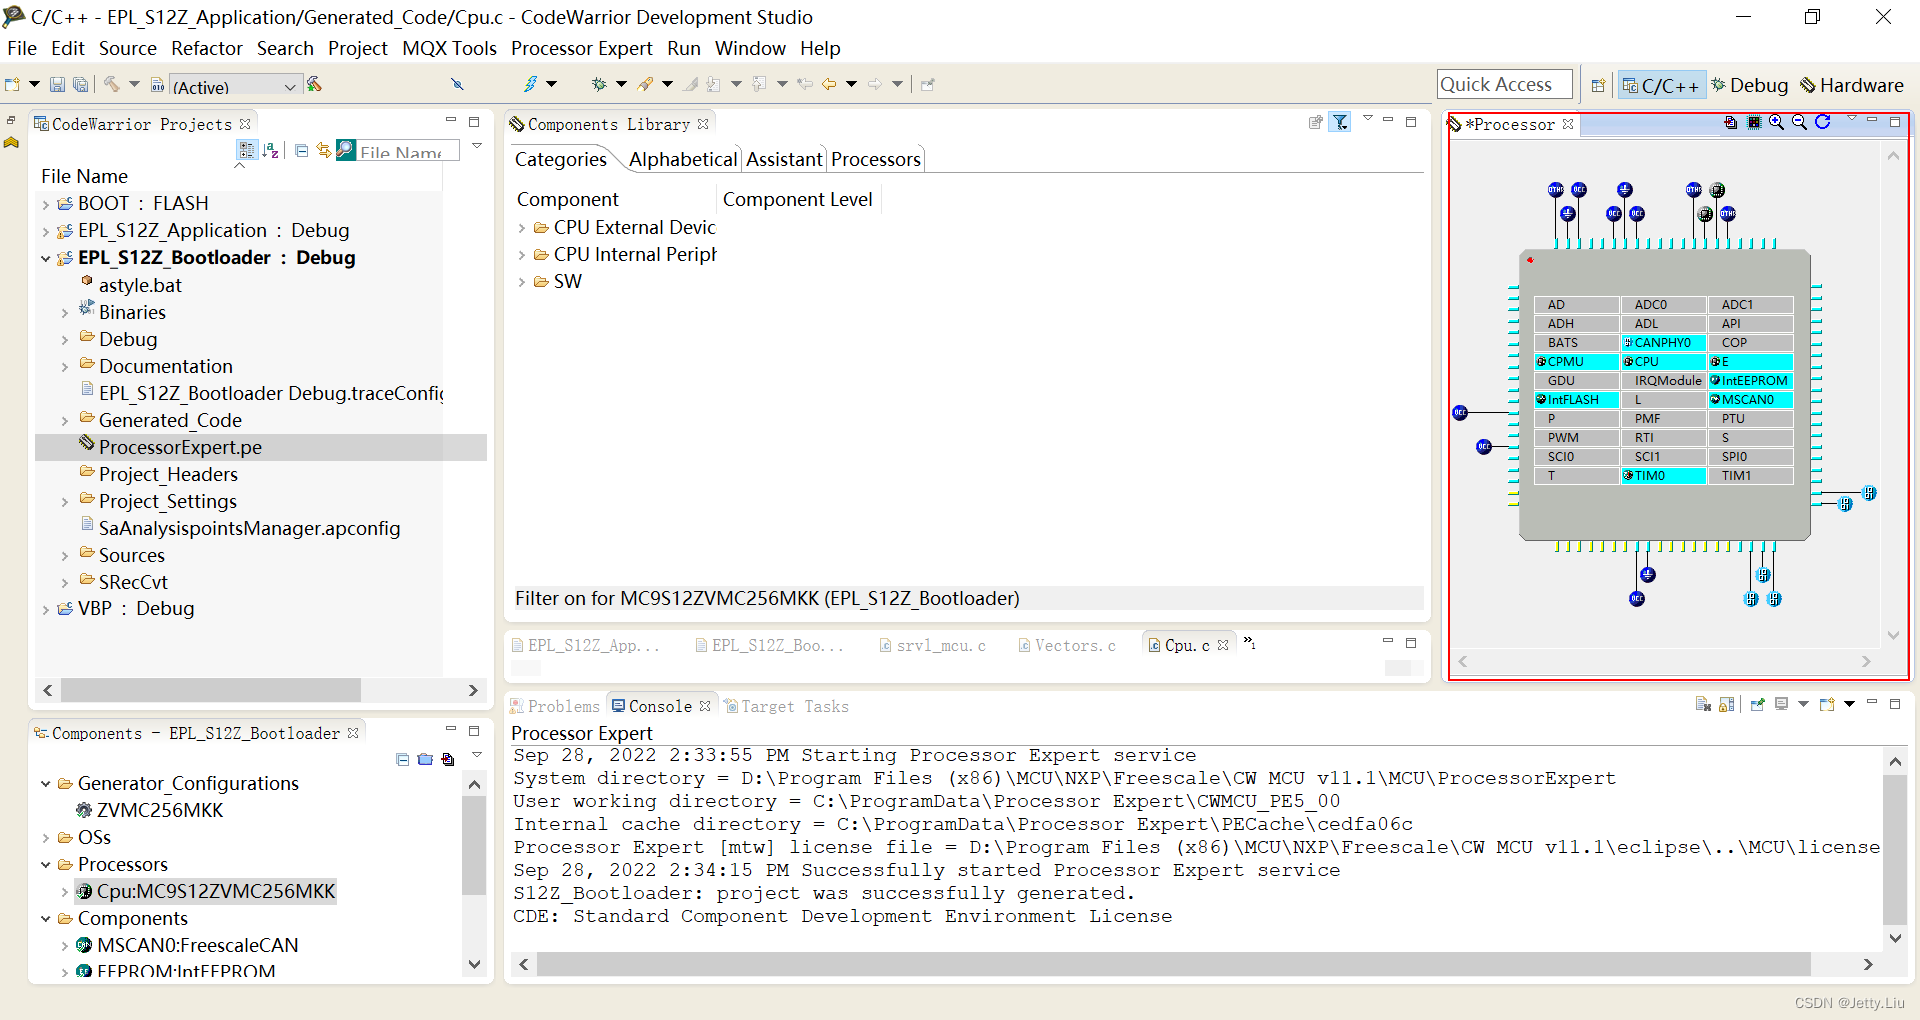Switch to the Assistant tab

click(784, 159)
